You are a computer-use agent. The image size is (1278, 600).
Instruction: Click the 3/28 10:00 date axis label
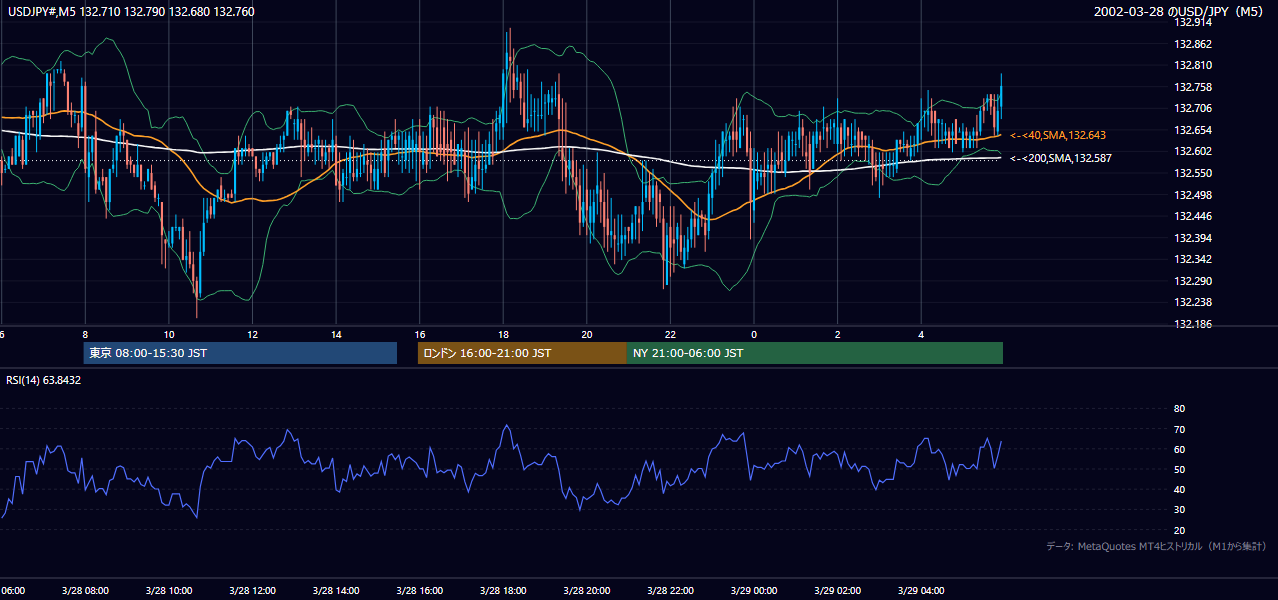click(x=169, y=591)
